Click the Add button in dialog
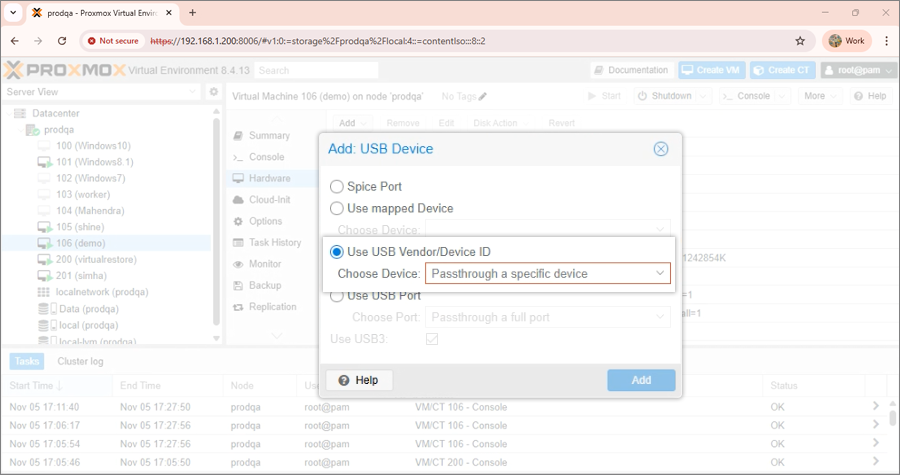 (x=641, y=380)
